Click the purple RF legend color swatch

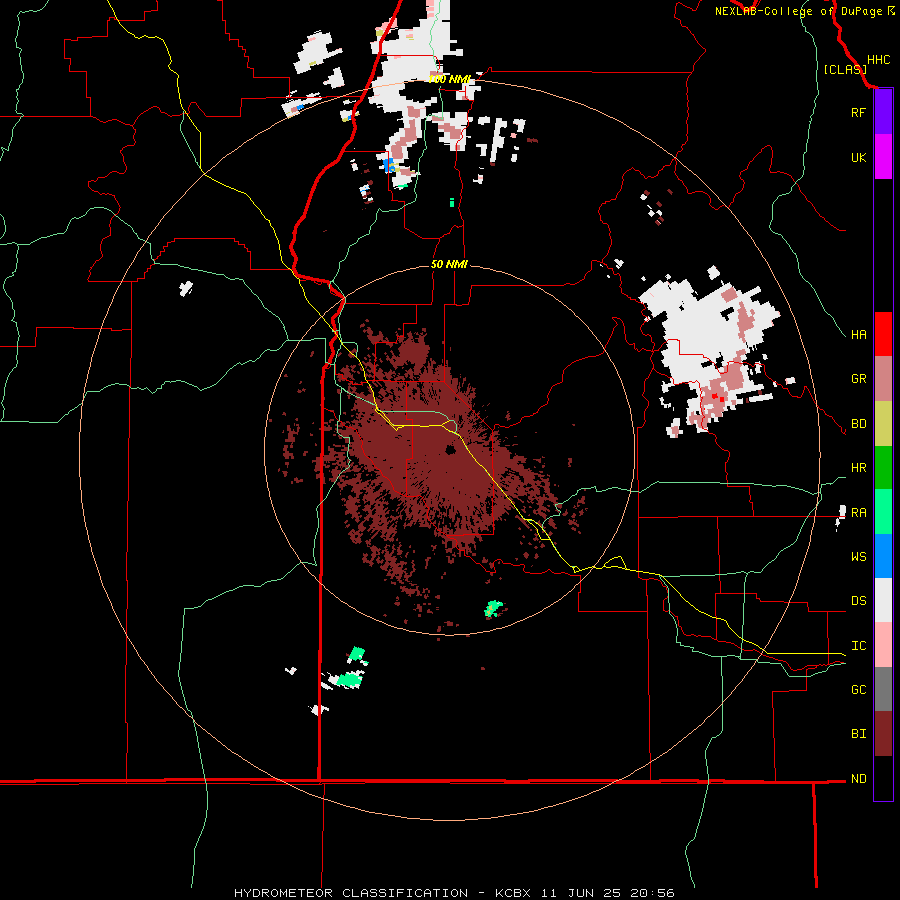tap(883, 112)
